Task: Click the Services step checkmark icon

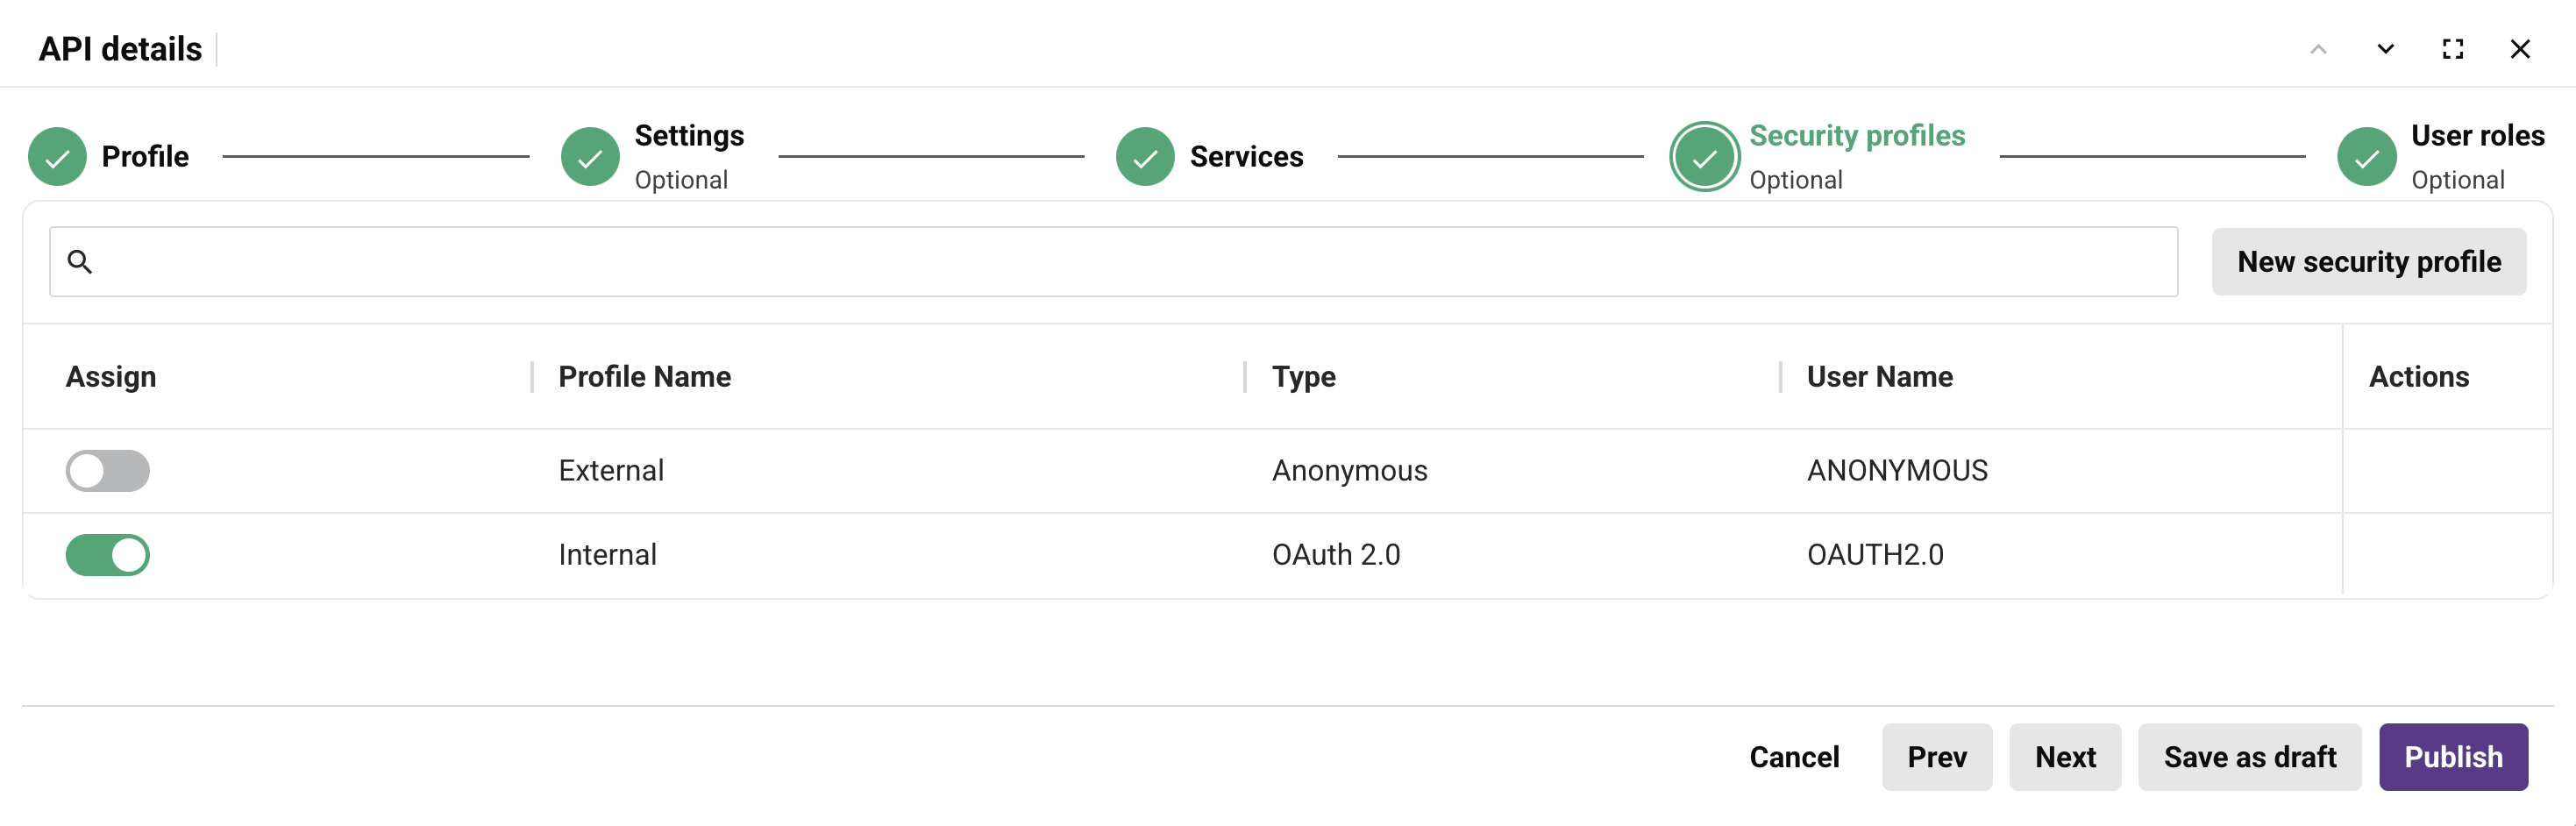Action: click(x=1143, y=156)
